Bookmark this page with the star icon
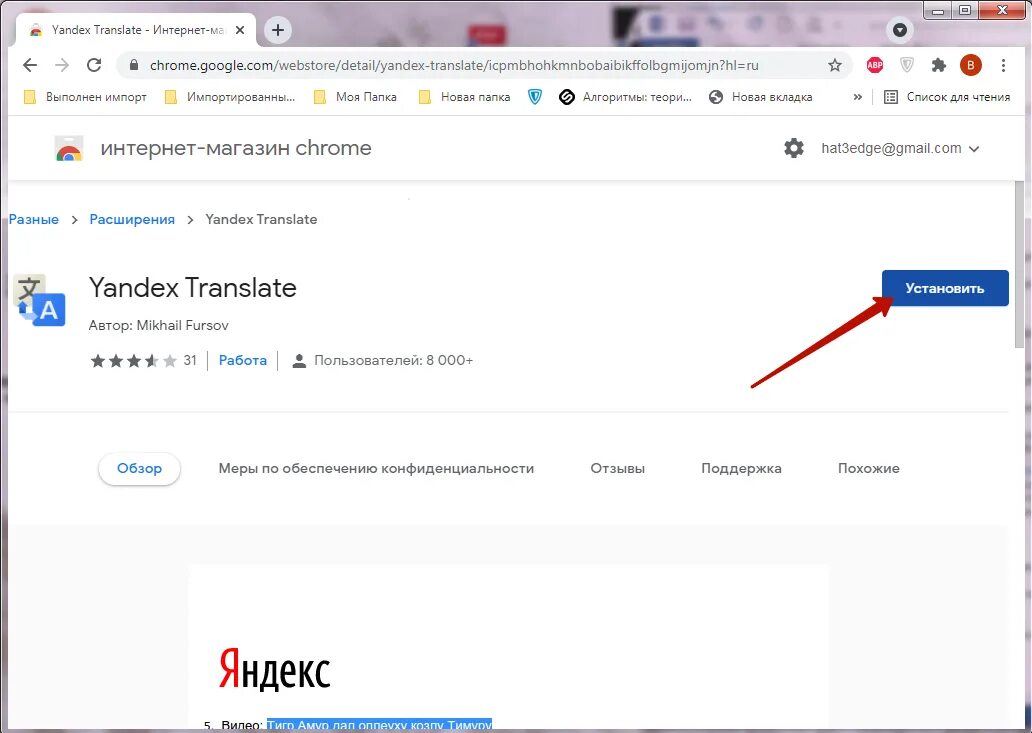The height and width of the screenshot is (733, 1032). [x=835, y=65]
